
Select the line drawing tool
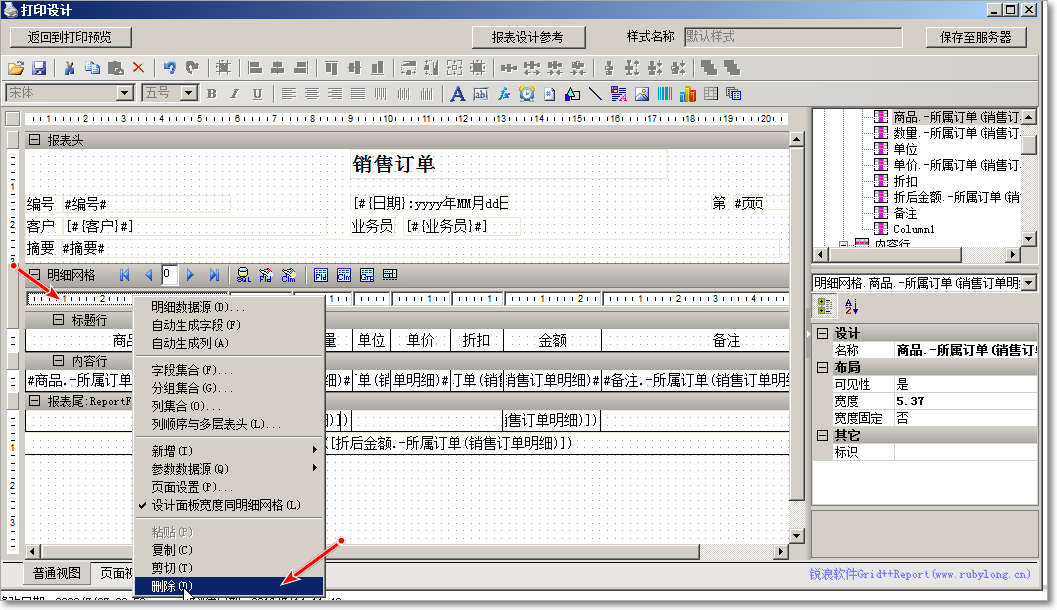point(595,94)
